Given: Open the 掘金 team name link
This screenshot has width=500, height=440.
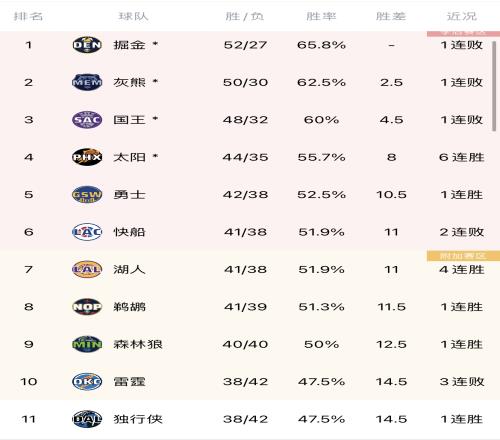Looking at the screenshot, I should click(x=129, y=45).
